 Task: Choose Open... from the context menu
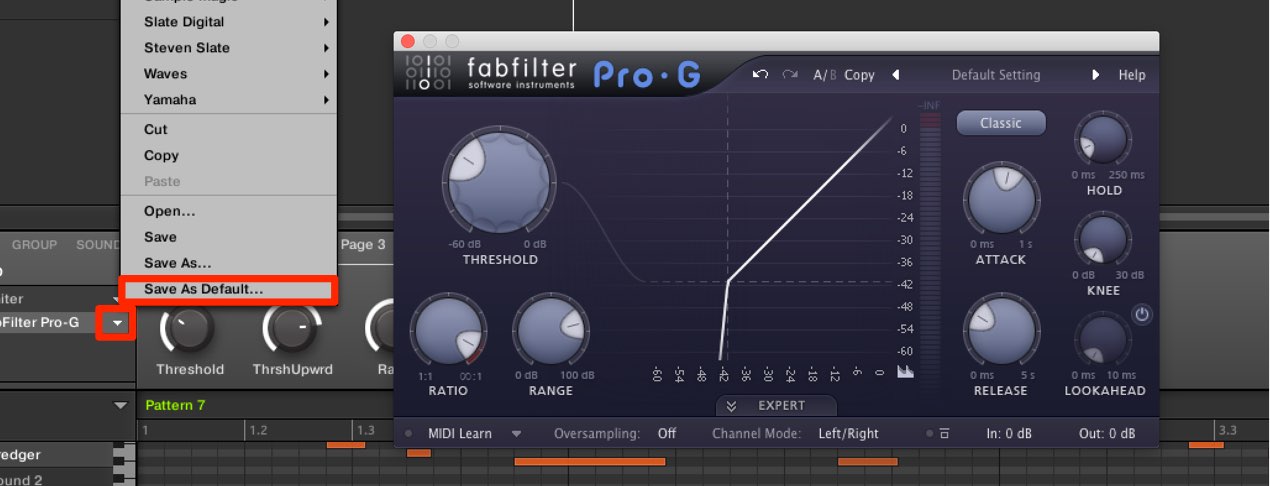pyautogui.click(x=228, y=211)
